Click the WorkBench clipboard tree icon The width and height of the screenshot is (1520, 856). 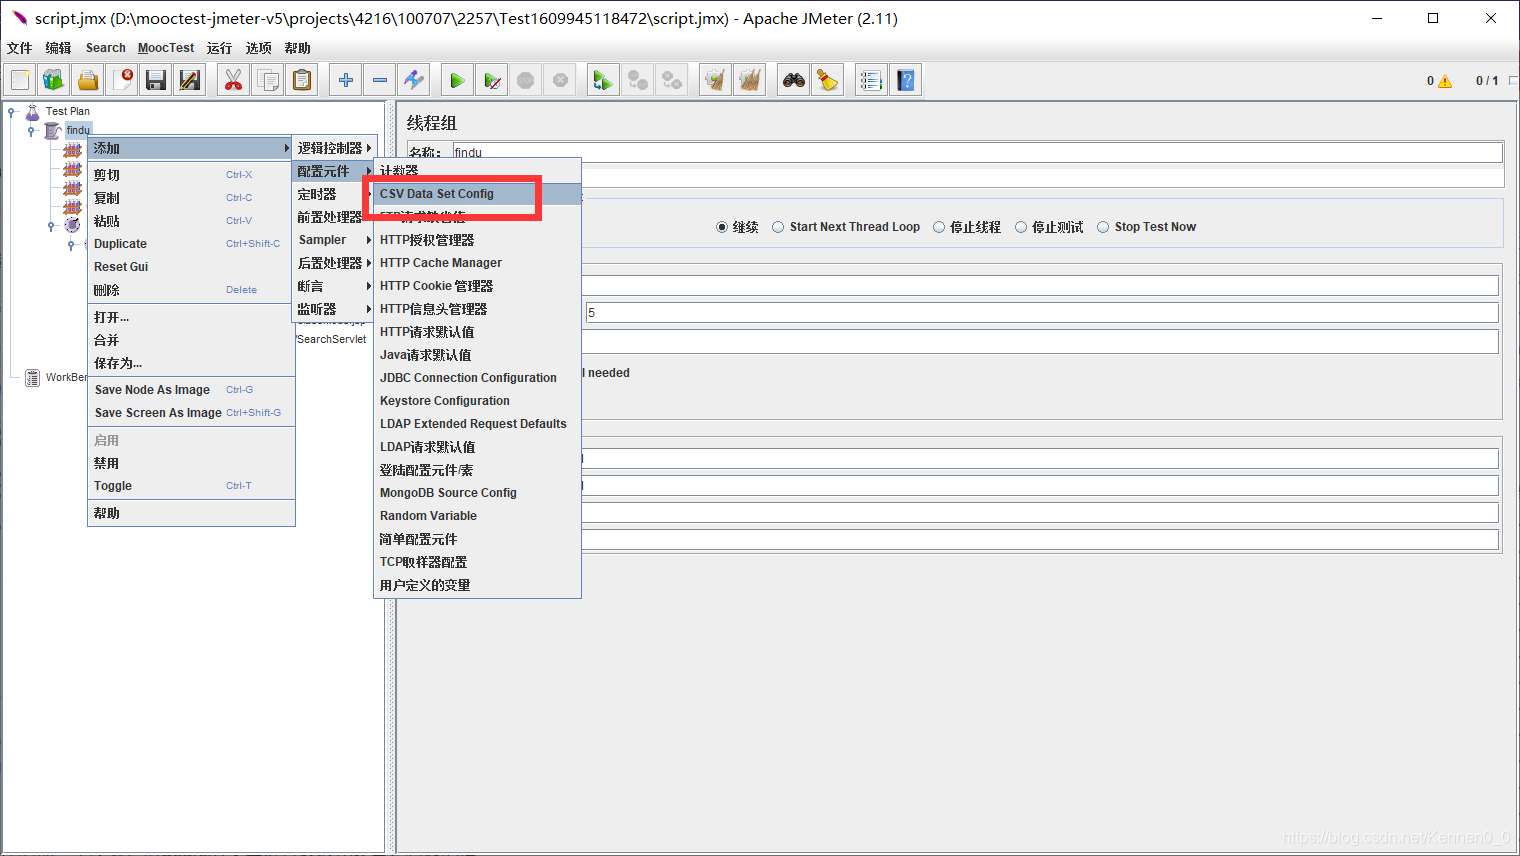[32, 377]
